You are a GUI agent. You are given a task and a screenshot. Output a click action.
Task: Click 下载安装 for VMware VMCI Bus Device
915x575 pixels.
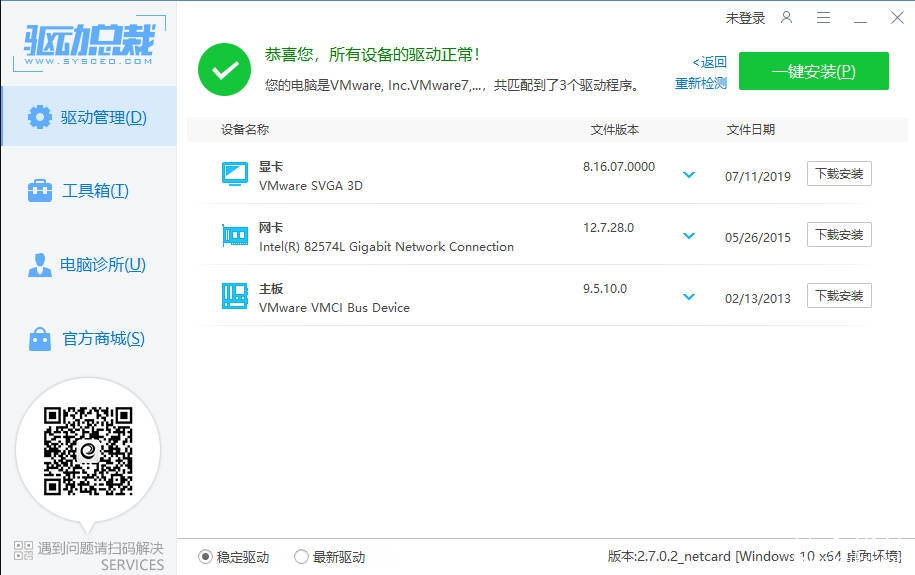[839, 295]
